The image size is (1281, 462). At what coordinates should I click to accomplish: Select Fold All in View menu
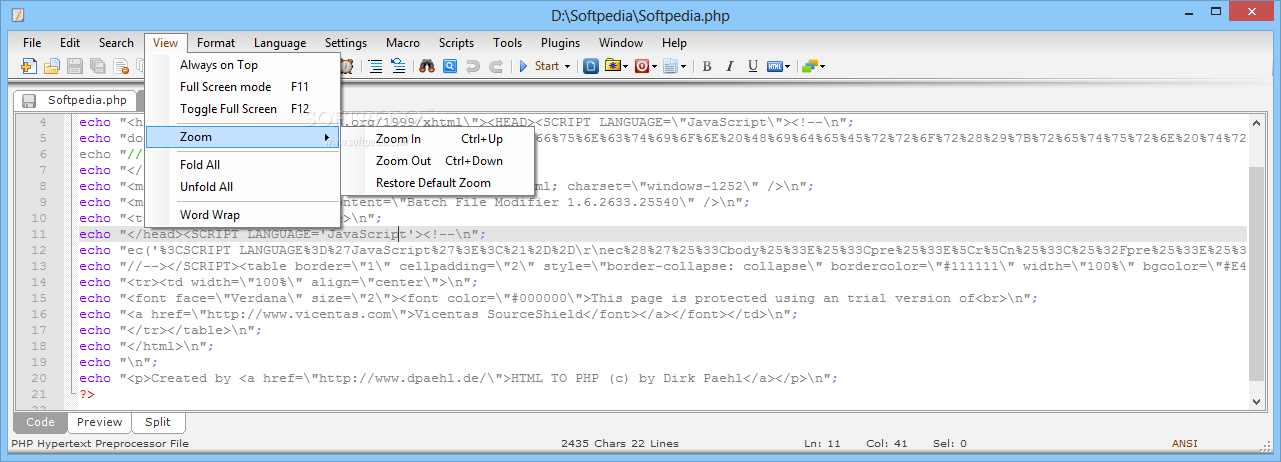[200, 165]
